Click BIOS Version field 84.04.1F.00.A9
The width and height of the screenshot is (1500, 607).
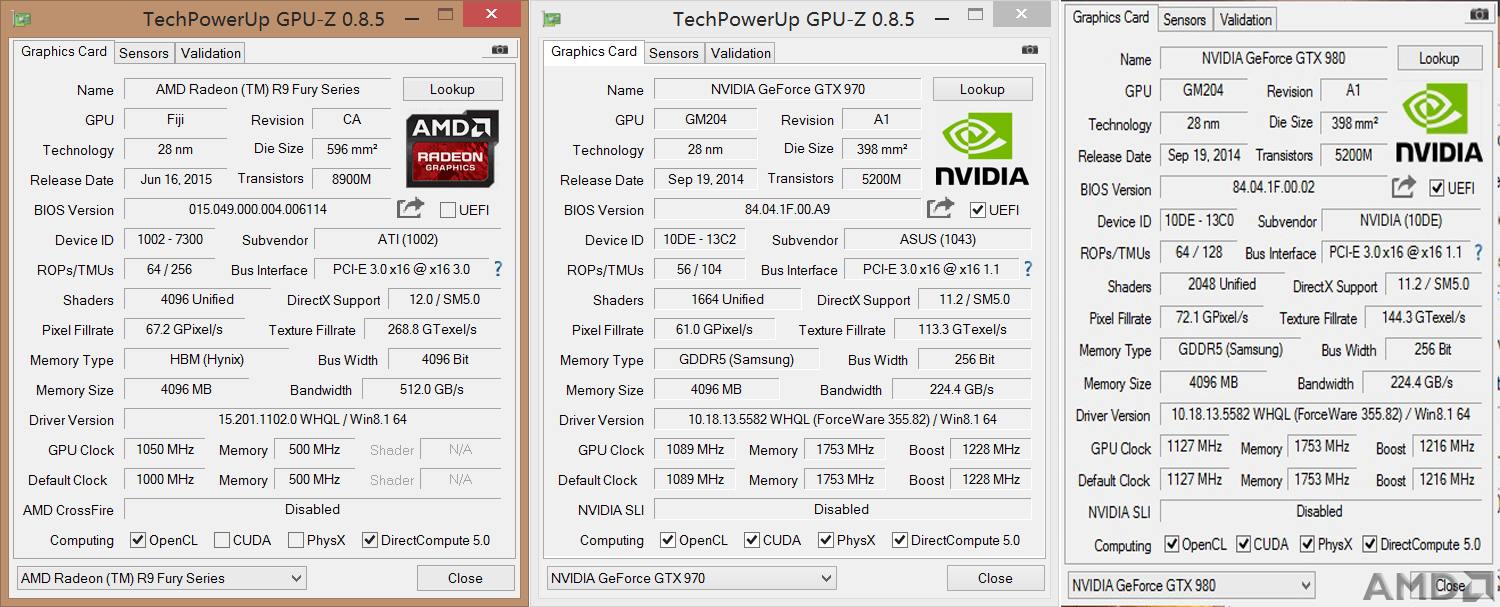(x=788, y=209)
